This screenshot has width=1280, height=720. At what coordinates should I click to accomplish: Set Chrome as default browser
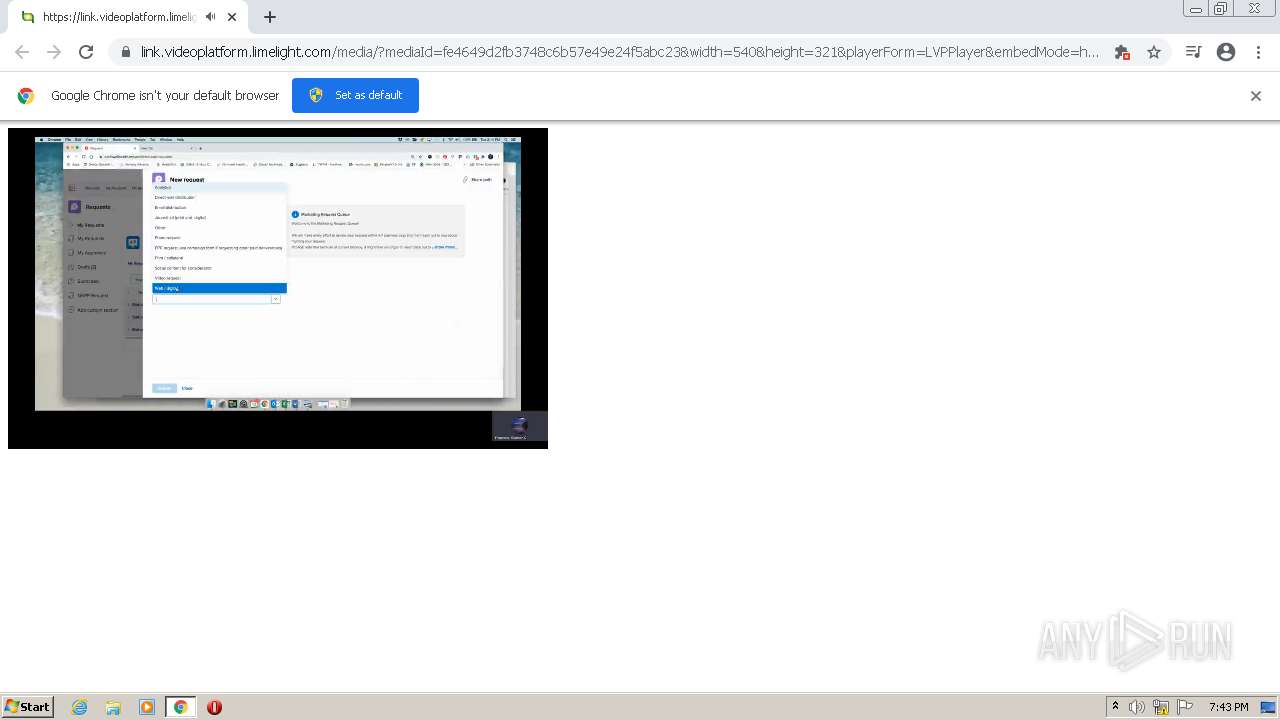tap(355, 95)
